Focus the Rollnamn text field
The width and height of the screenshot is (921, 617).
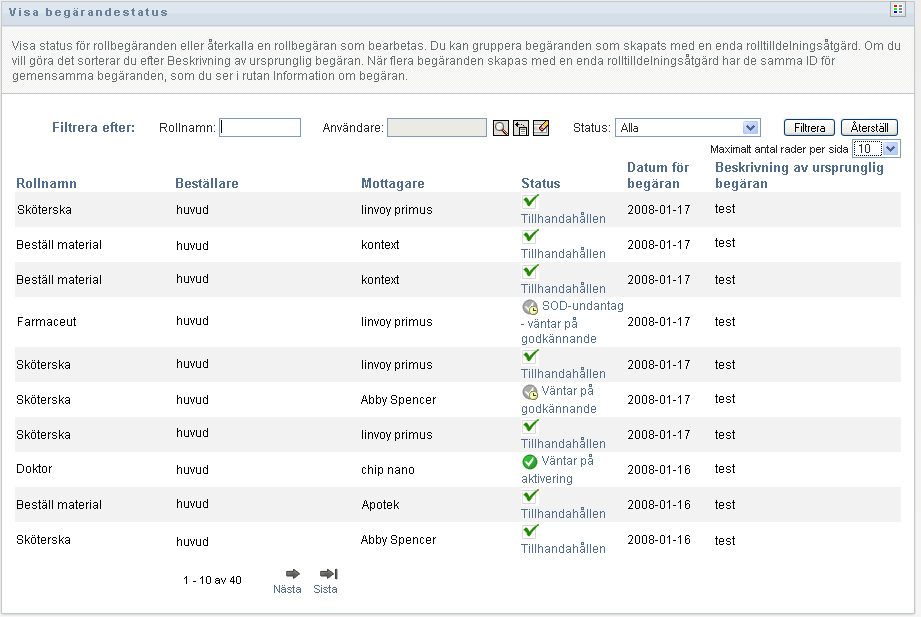pyautogui.click(x=260, y=128)
